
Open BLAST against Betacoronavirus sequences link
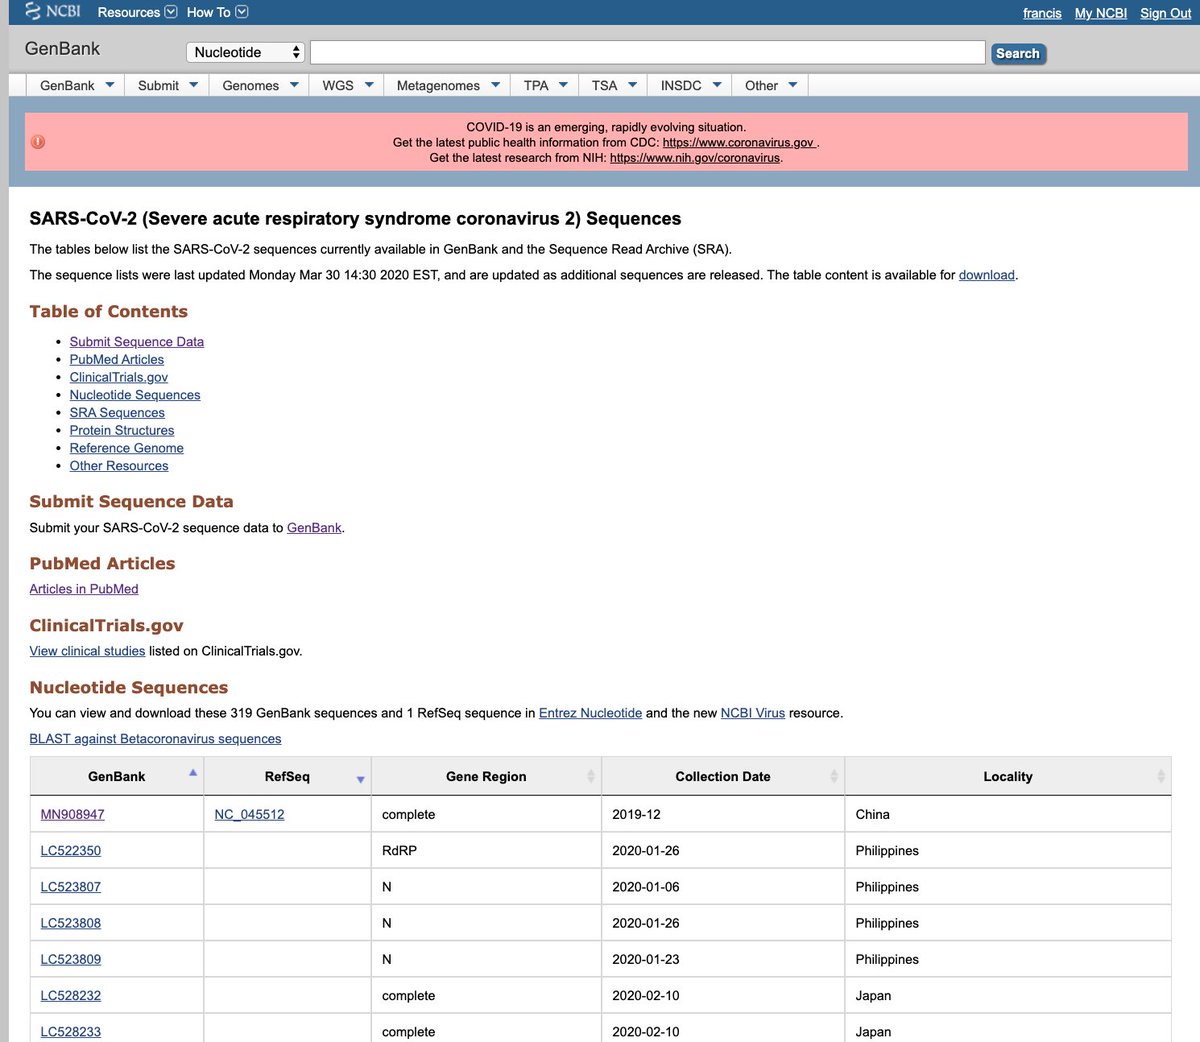(x=155, y=739)
